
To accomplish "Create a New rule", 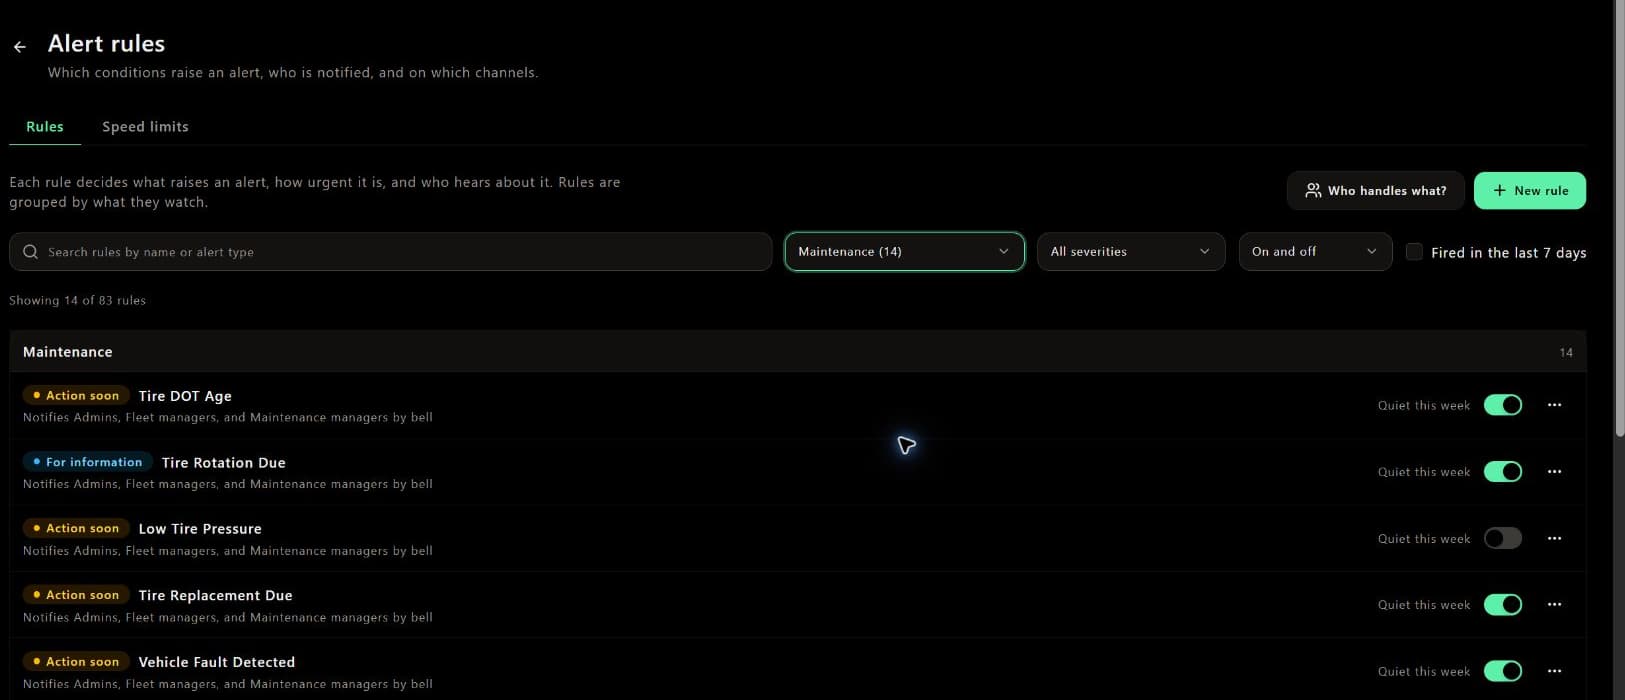I will point(1530,191).
